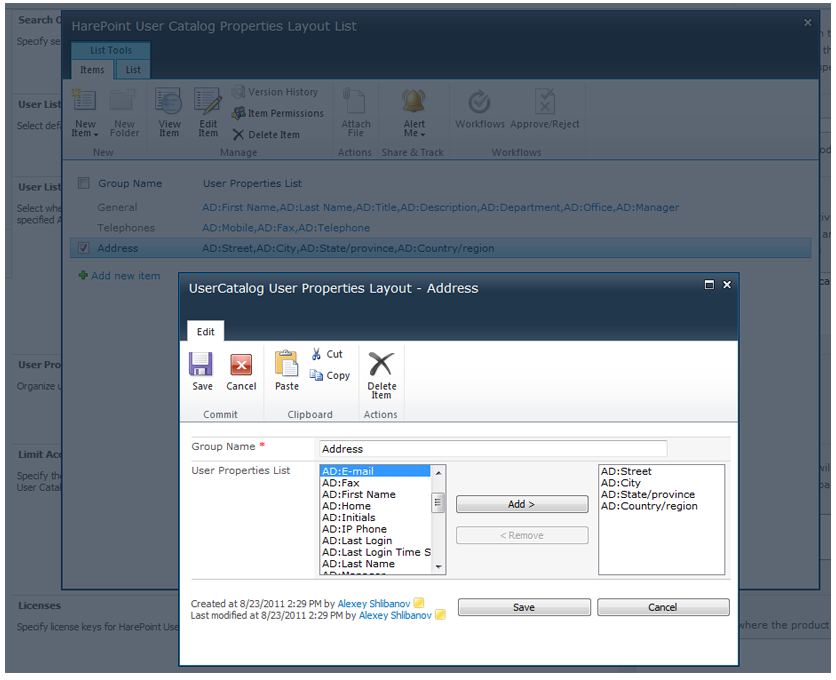Select AD:Initials in available list
This screenshot has height=680, width=836.
(375, 517)
